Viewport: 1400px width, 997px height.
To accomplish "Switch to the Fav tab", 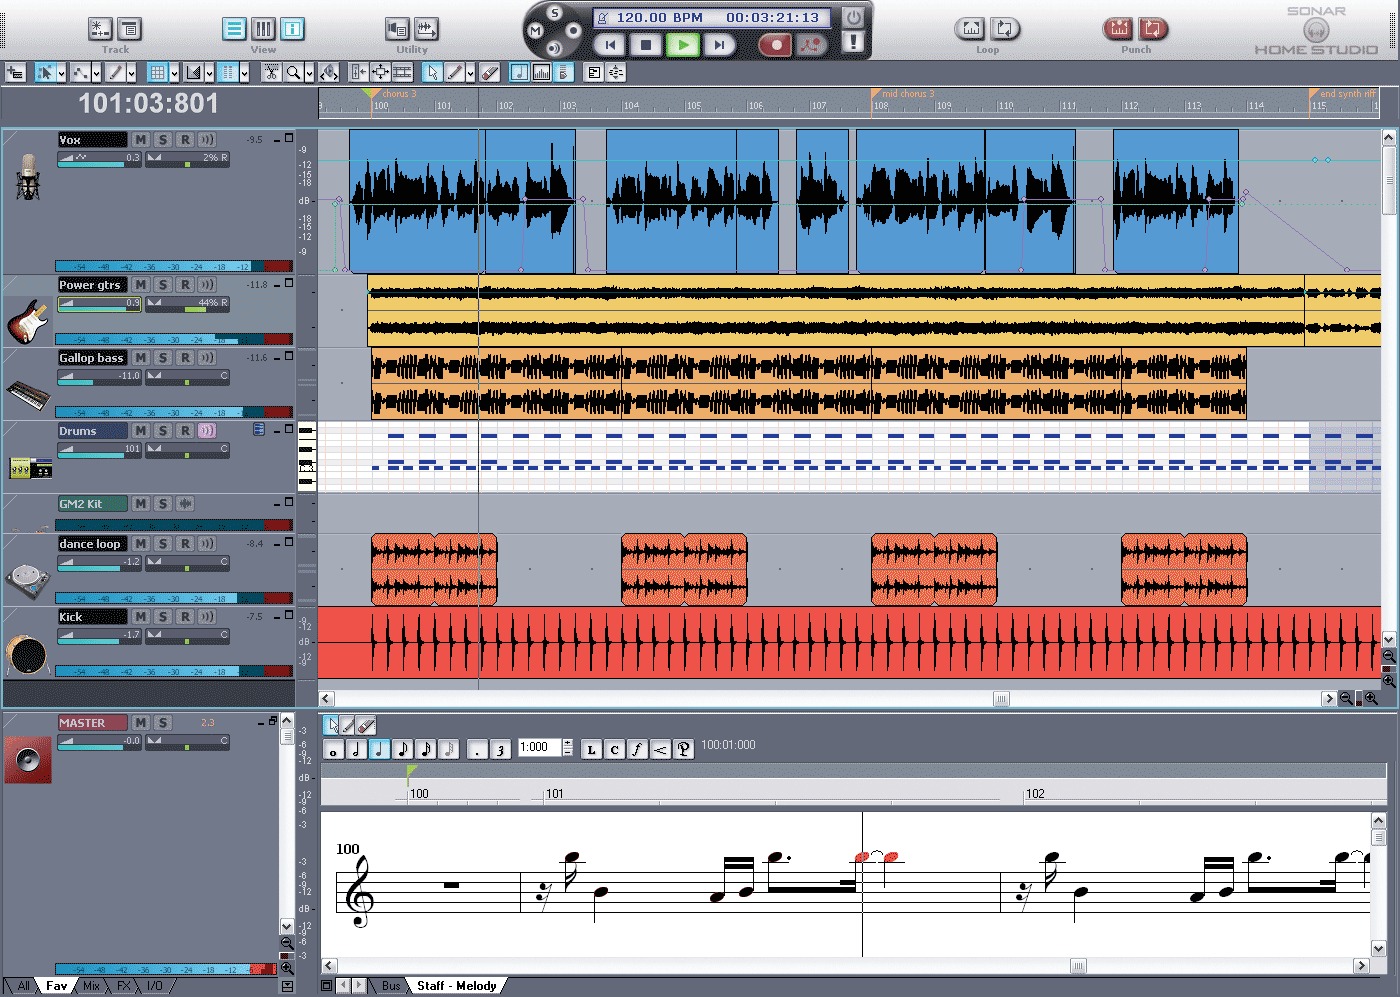I will click(57, 986).
